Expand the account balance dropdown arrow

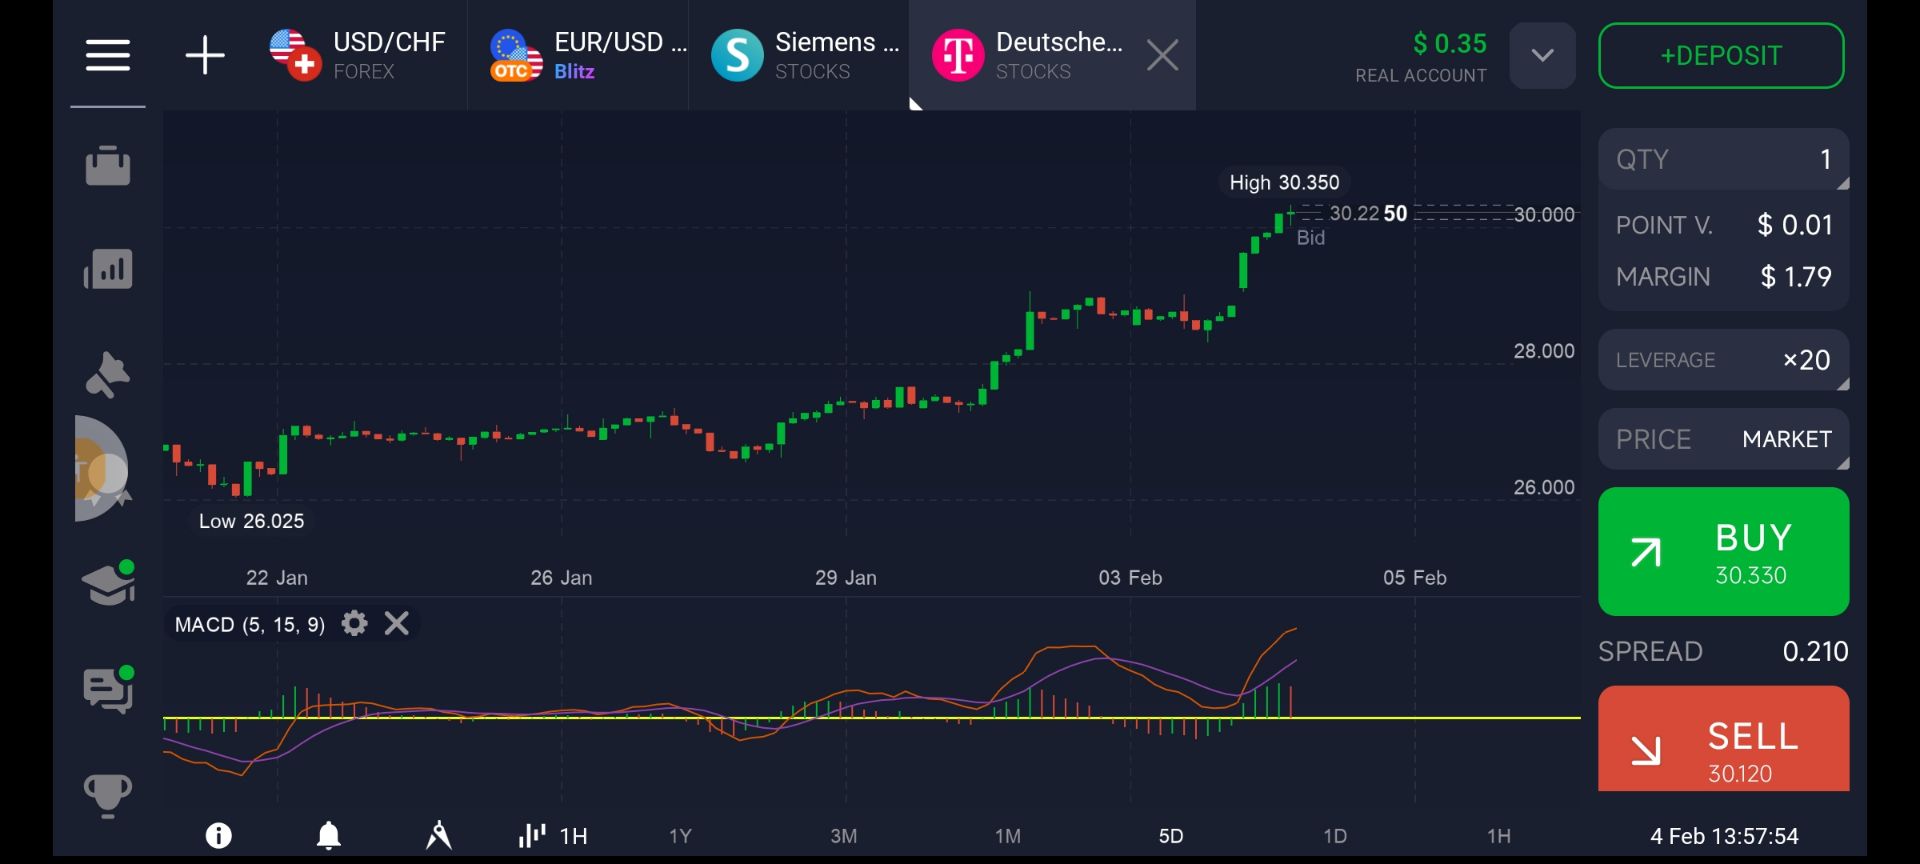pyautogui.click(x=1542, y=56)
